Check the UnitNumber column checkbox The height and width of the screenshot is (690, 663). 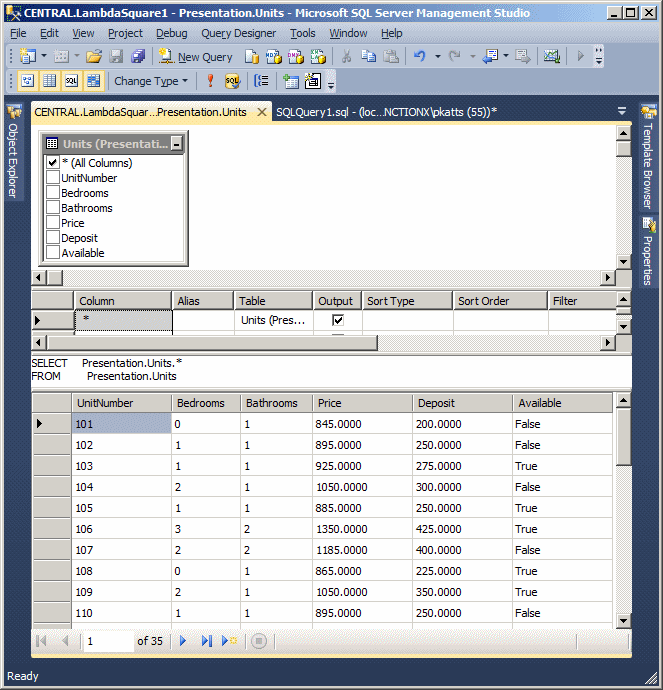click(x=53, y=177)
